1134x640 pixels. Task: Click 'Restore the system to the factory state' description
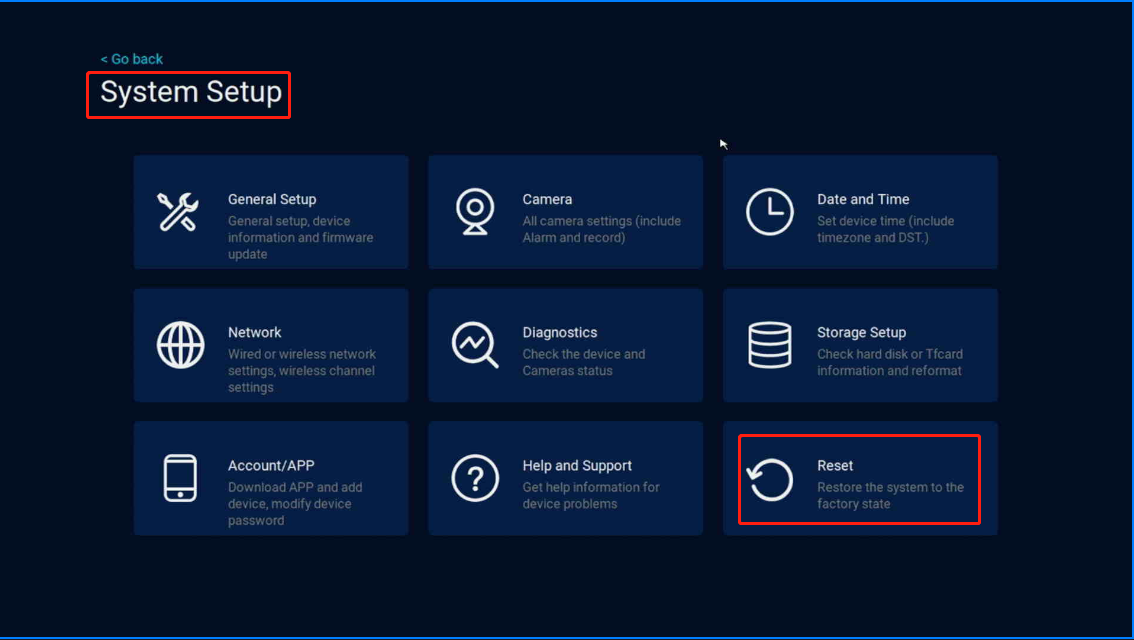click(x=890, y=496)
